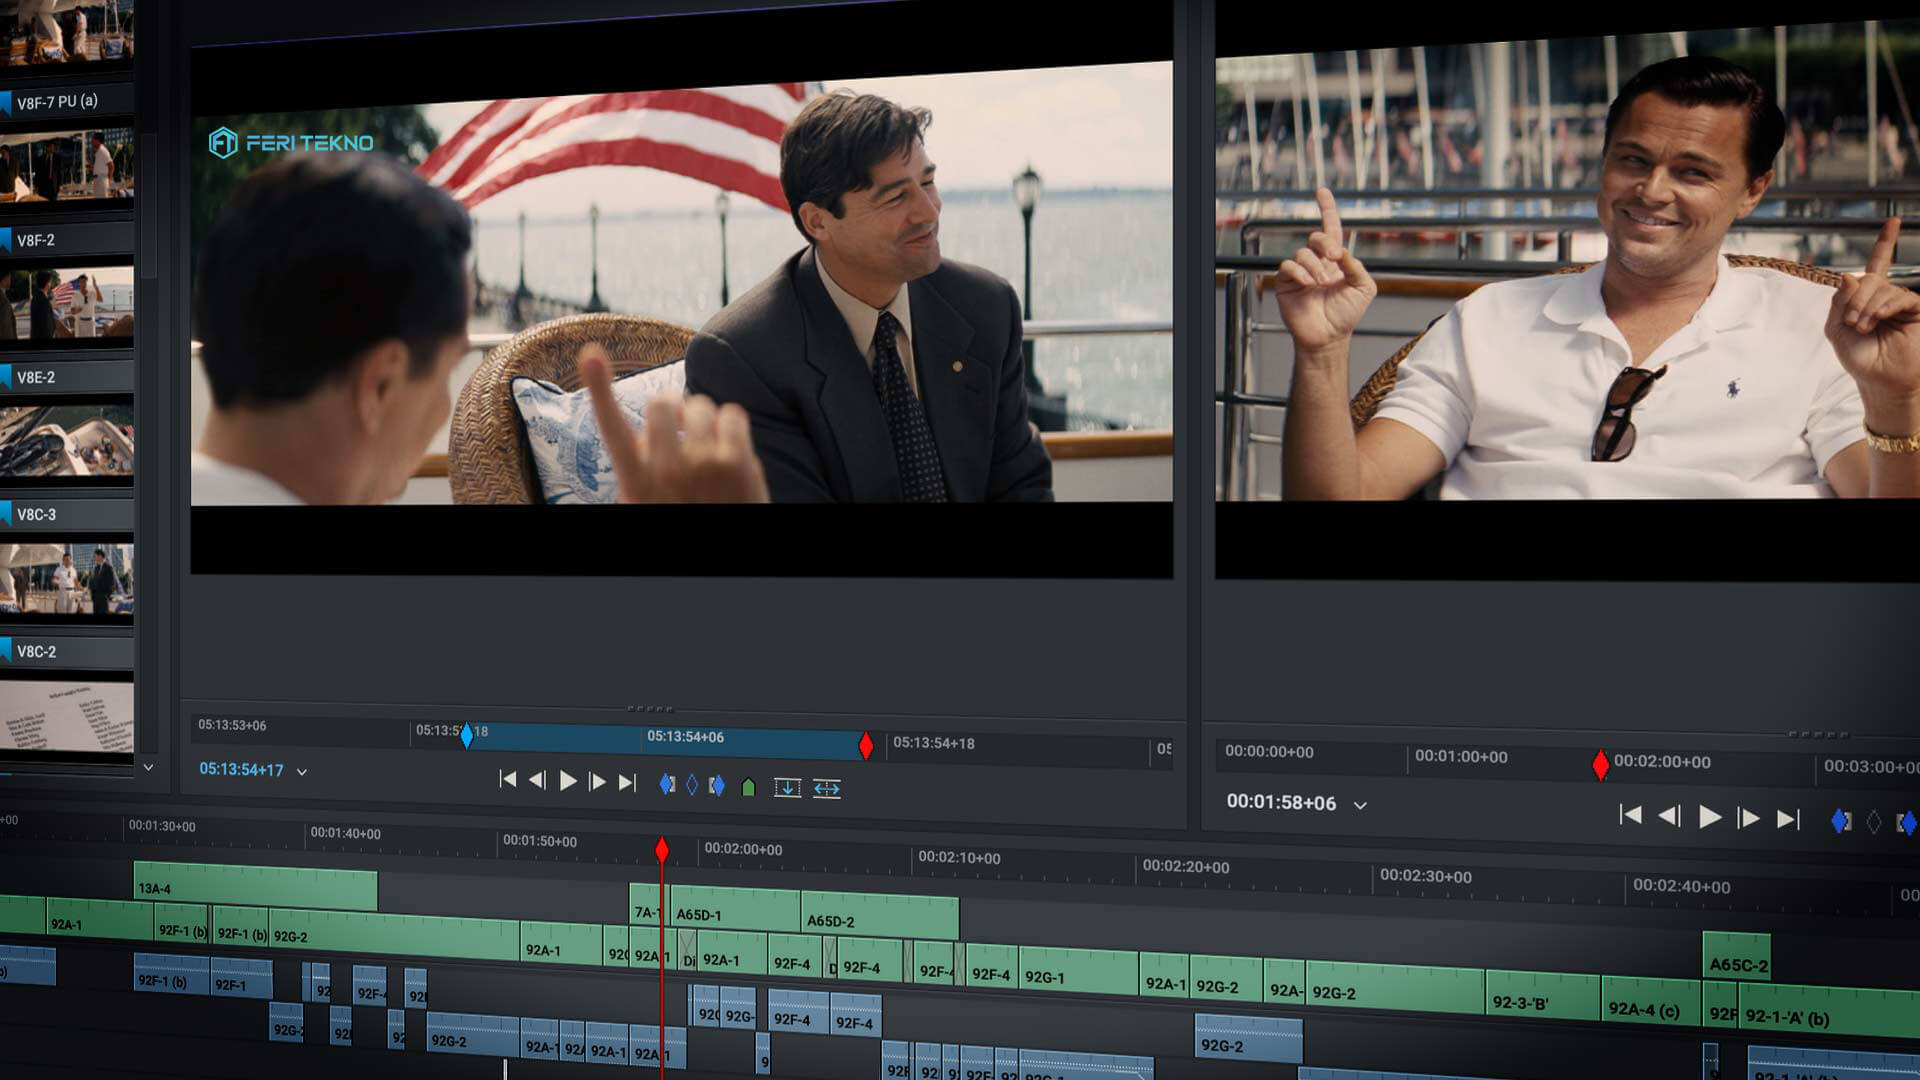Mark in point in sequence viewer
The image size is (1920, 1080).
[1840, 821]
